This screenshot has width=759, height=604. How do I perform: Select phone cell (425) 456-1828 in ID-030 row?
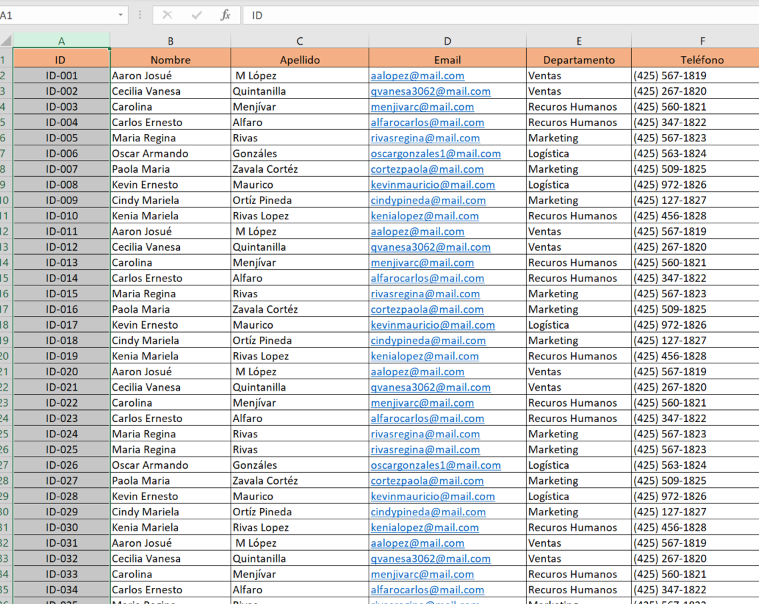(x=696, y=527)
